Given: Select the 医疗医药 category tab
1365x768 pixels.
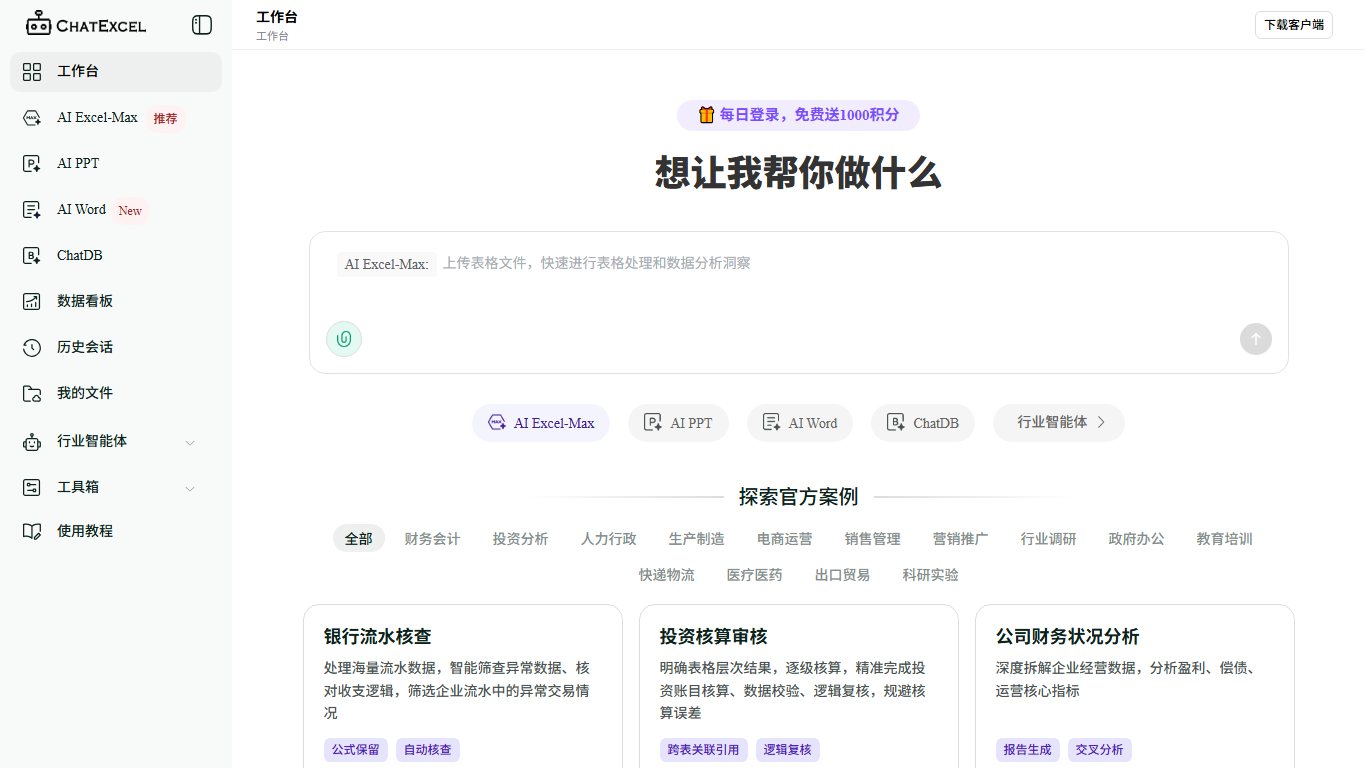Looking at the screenshot, I should 755,575.
